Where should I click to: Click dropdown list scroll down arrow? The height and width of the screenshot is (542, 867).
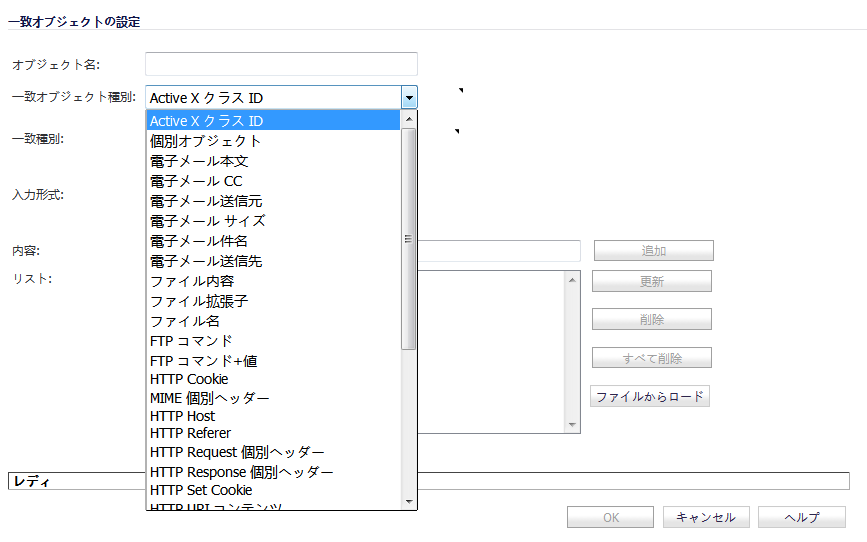(409, 502)
